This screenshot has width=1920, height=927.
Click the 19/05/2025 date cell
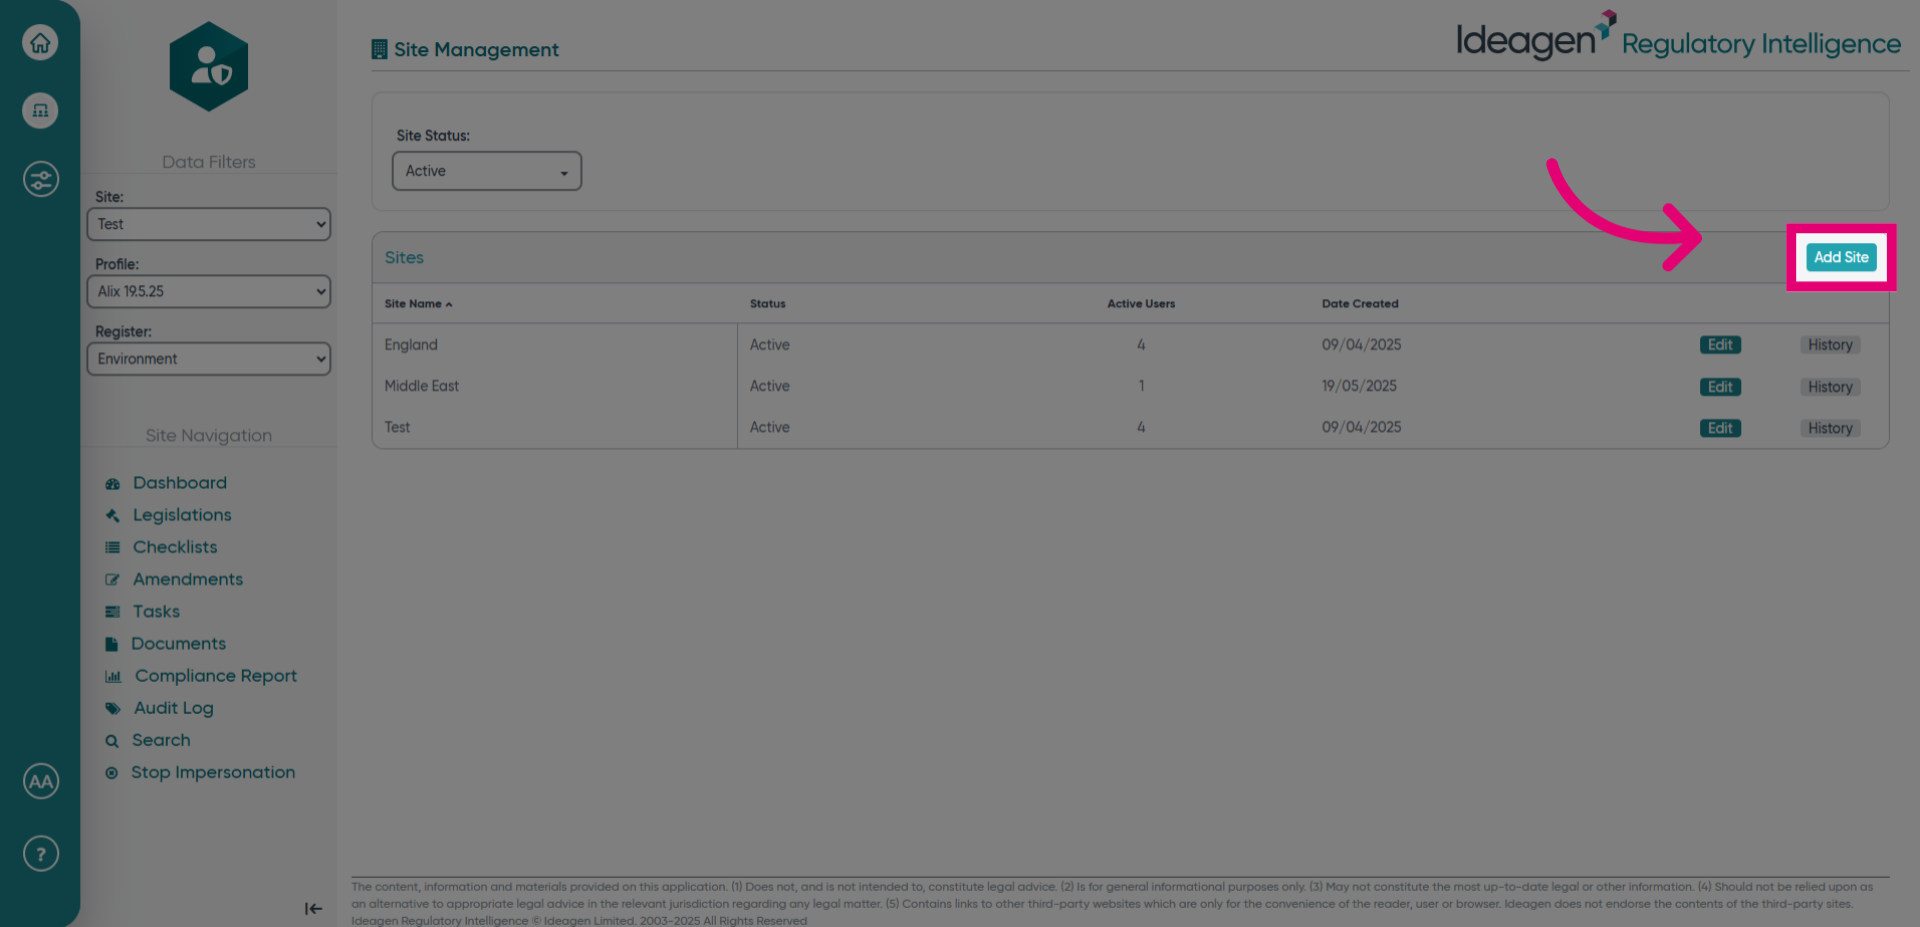tap(1359, 386)
